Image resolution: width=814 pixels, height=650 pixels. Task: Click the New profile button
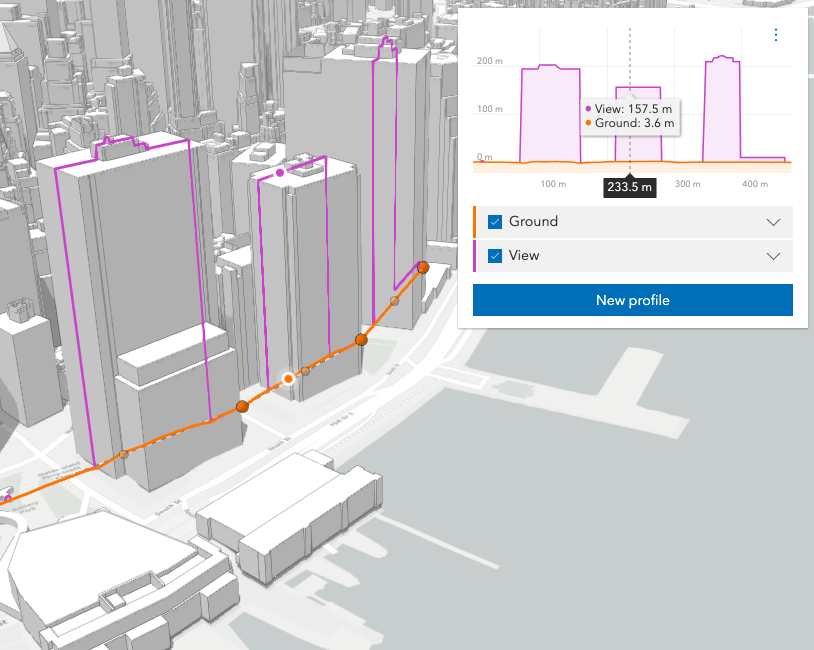coord(632,300)
